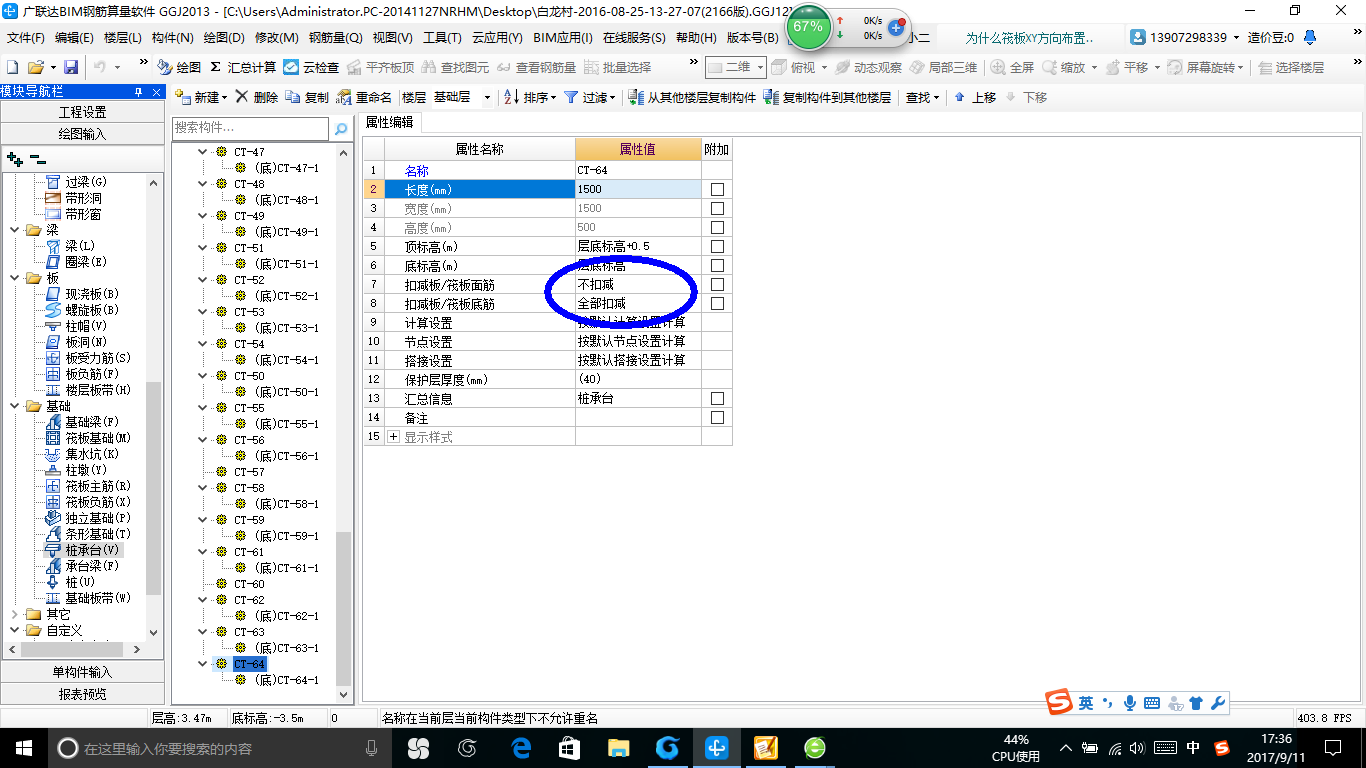Collapse all nodes with the minus icon
The width and height of the screenshot is (1366, 768).
point(38,158)
